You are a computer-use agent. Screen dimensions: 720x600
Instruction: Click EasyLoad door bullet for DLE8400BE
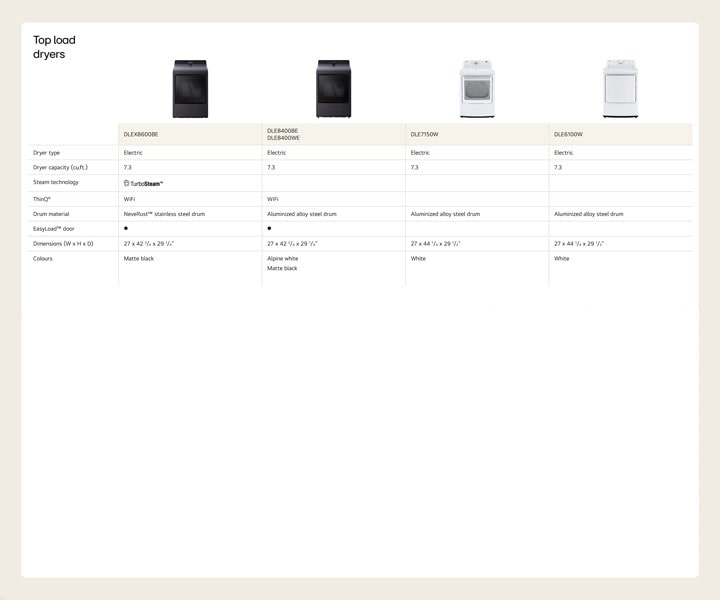(x=269, y=228)
